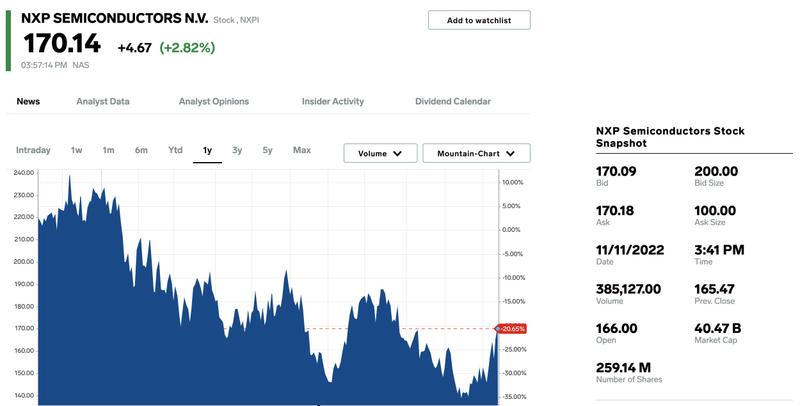Click the Bid value 170.09
Screen dimensions: 800x406
click(616, 171)
